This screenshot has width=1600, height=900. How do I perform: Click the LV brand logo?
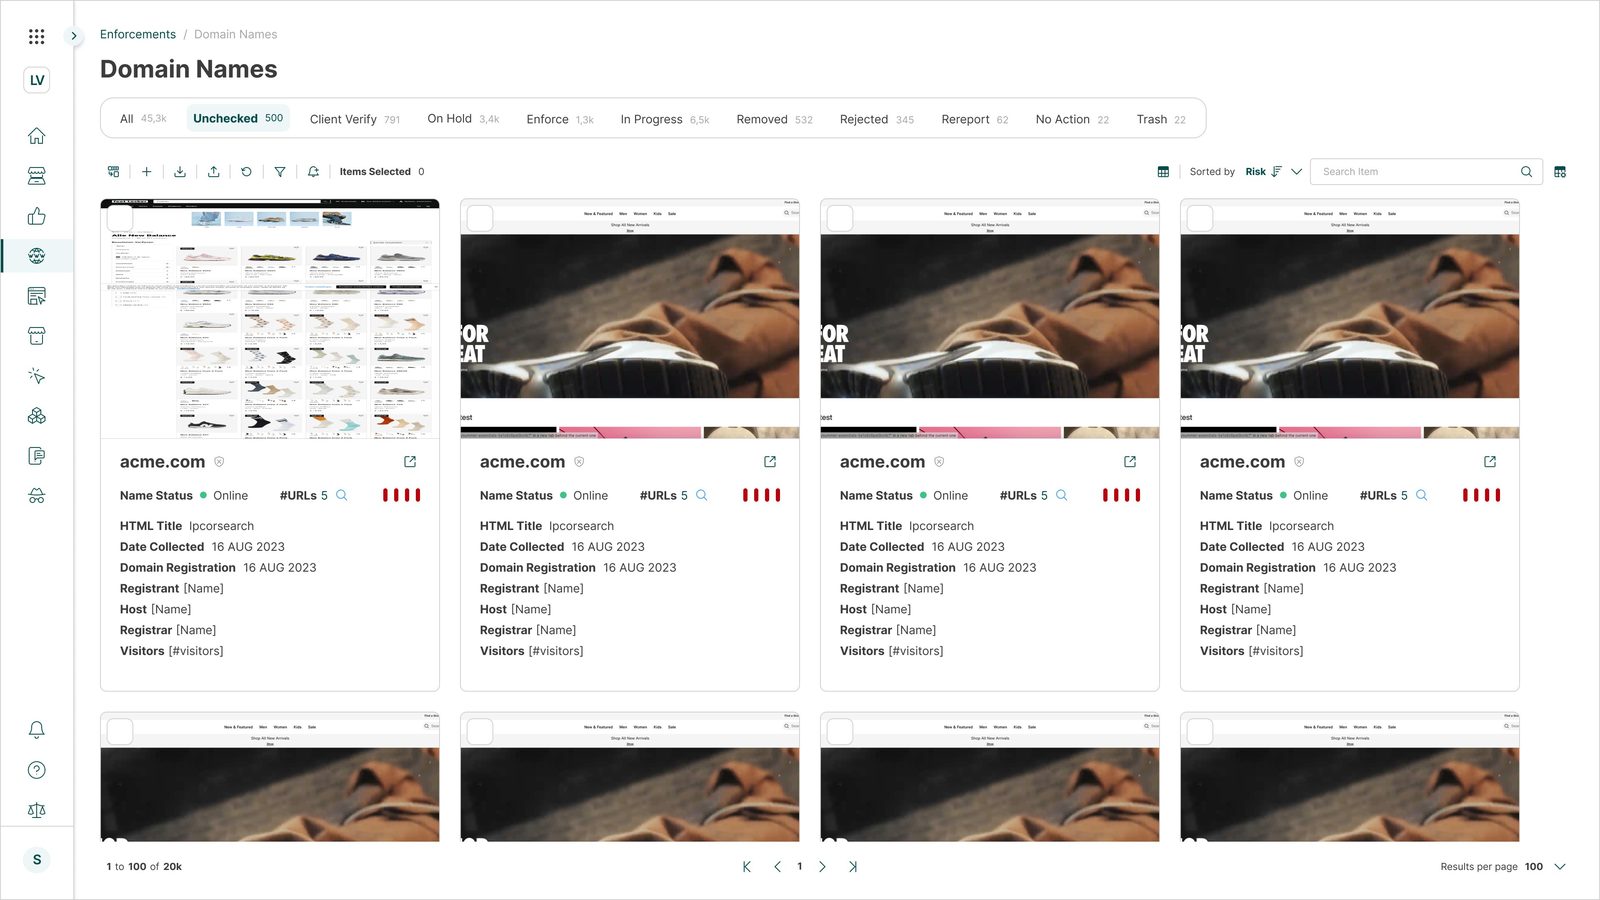point(37,80)
